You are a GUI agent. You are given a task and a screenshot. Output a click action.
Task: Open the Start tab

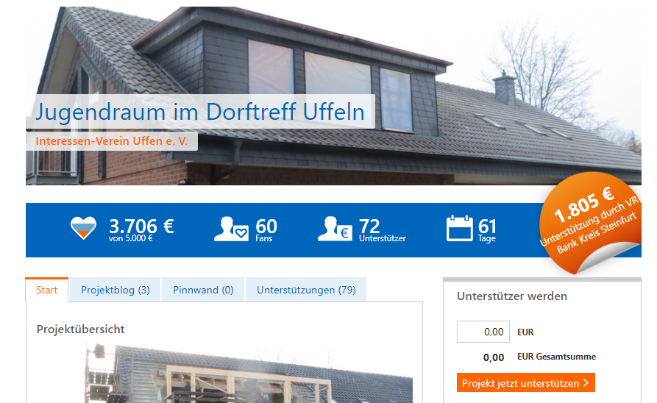coord(47,290)
